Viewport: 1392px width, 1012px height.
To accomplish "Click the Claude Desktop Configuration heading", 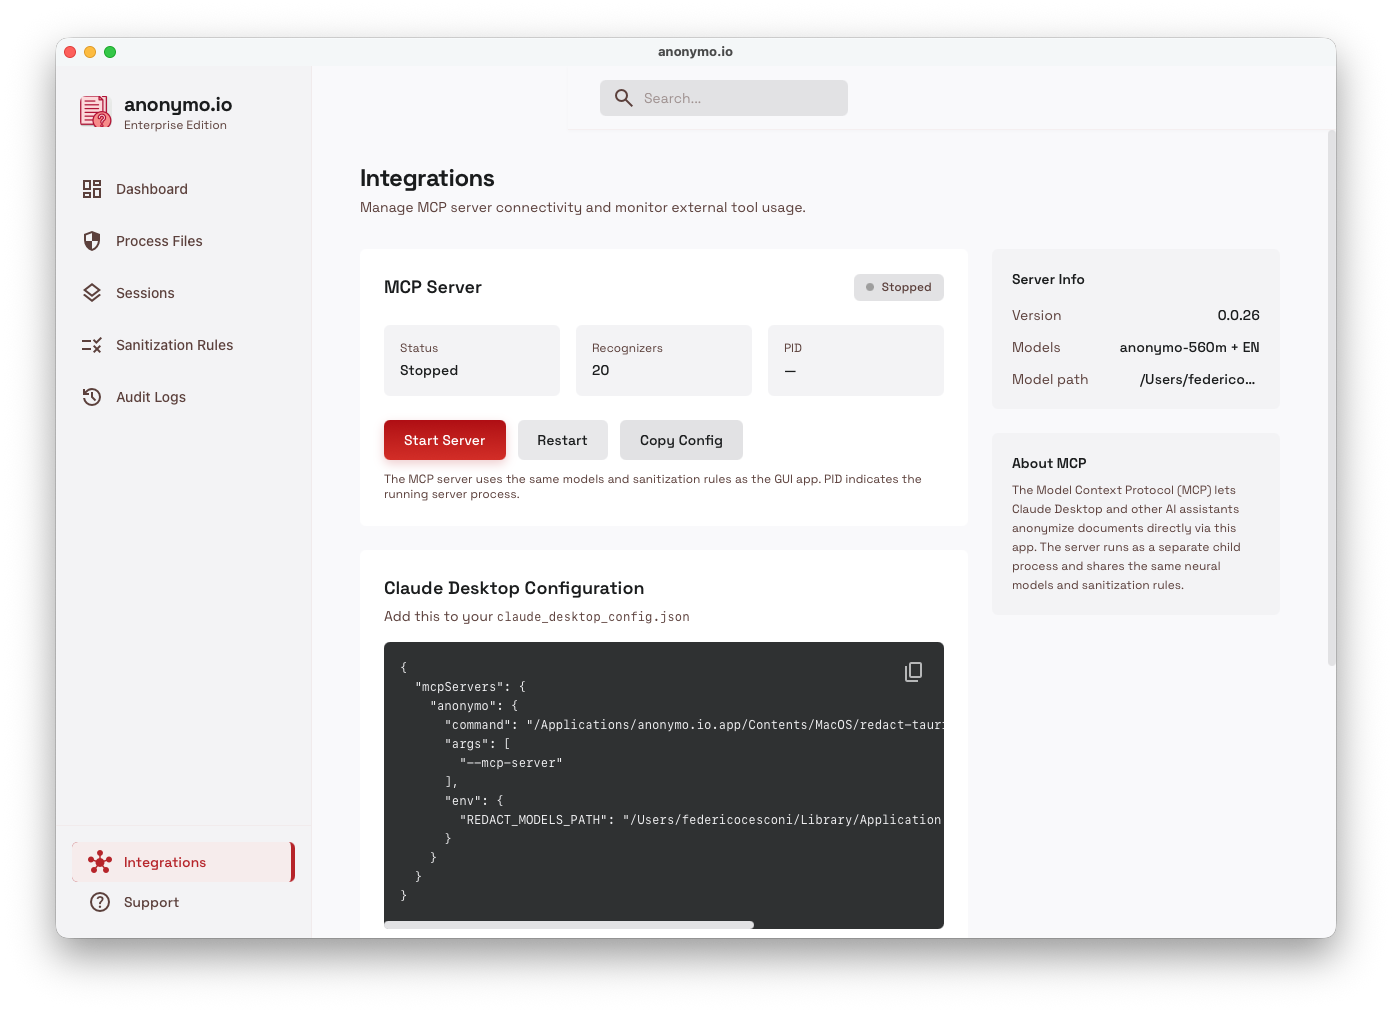I will tap(514, 588).
